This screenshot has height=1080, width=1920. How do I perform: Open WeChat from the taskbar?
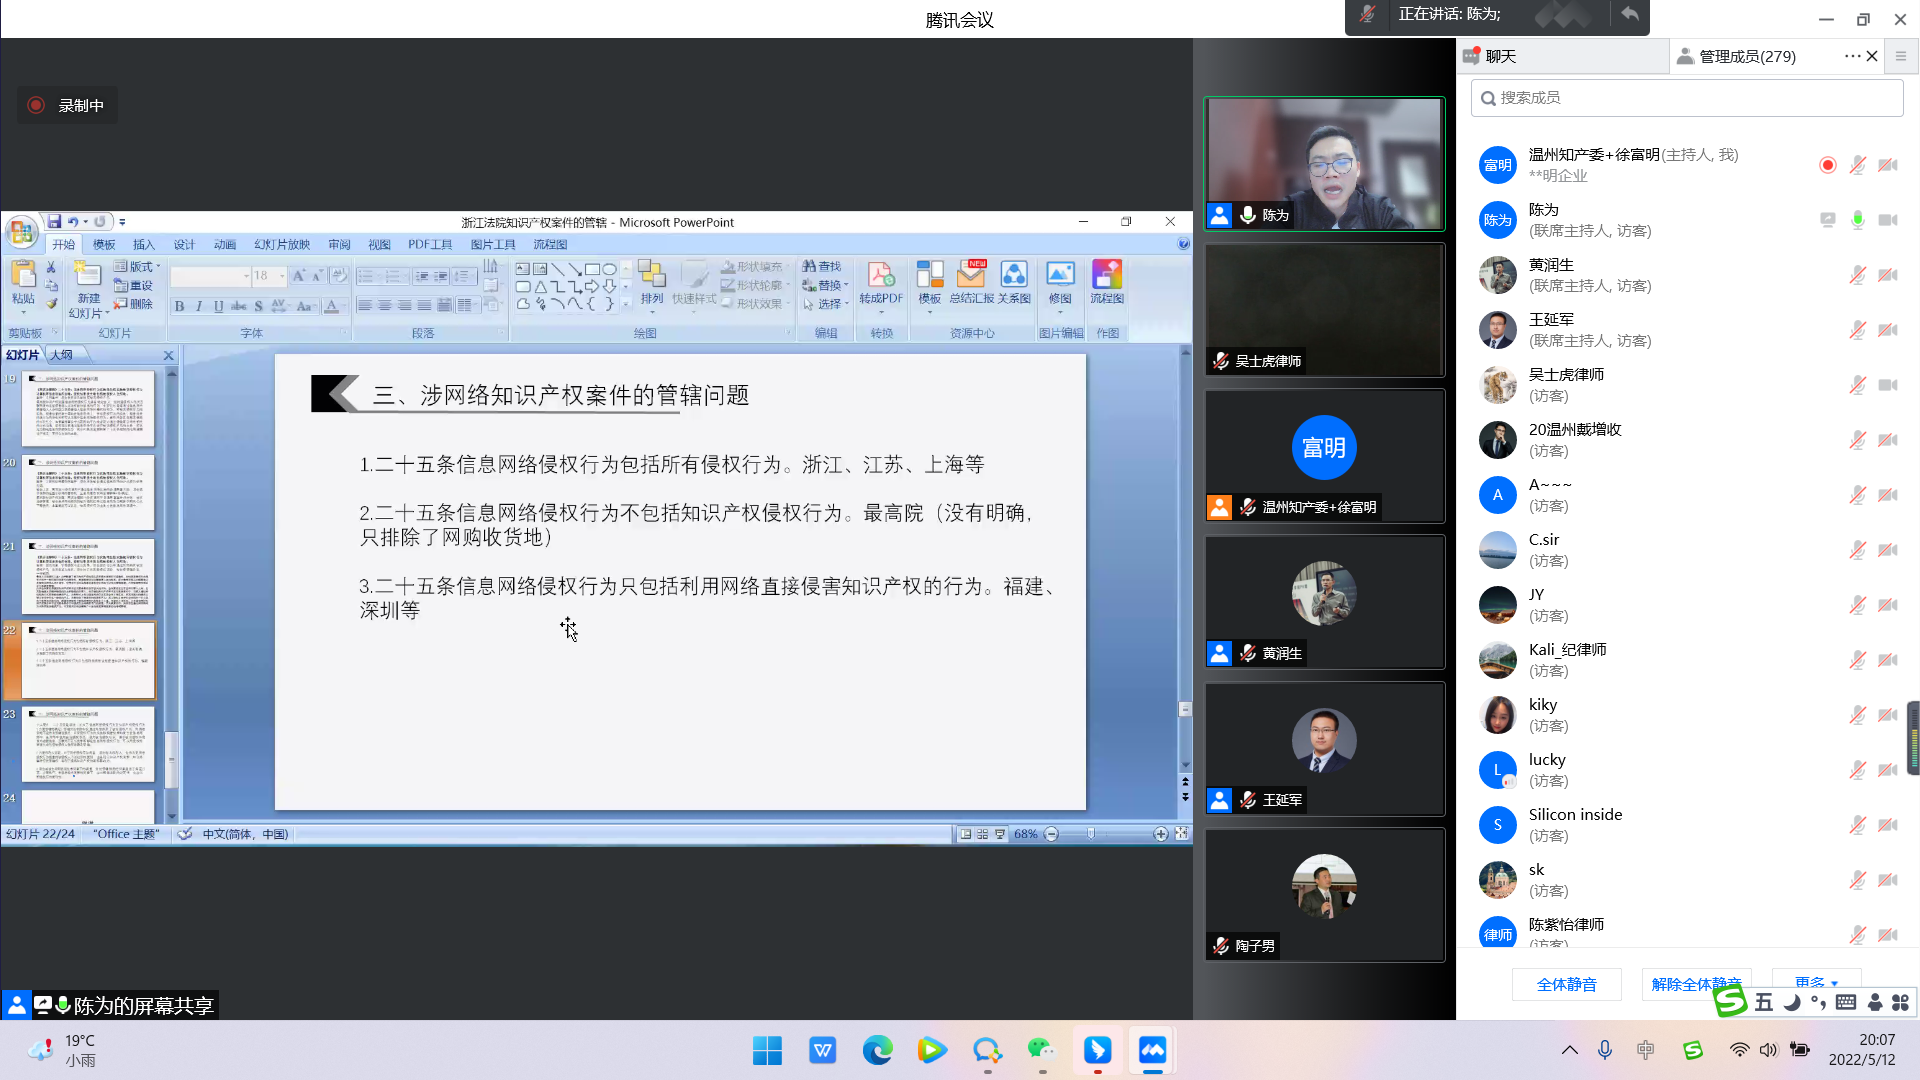[1041, 1050]
